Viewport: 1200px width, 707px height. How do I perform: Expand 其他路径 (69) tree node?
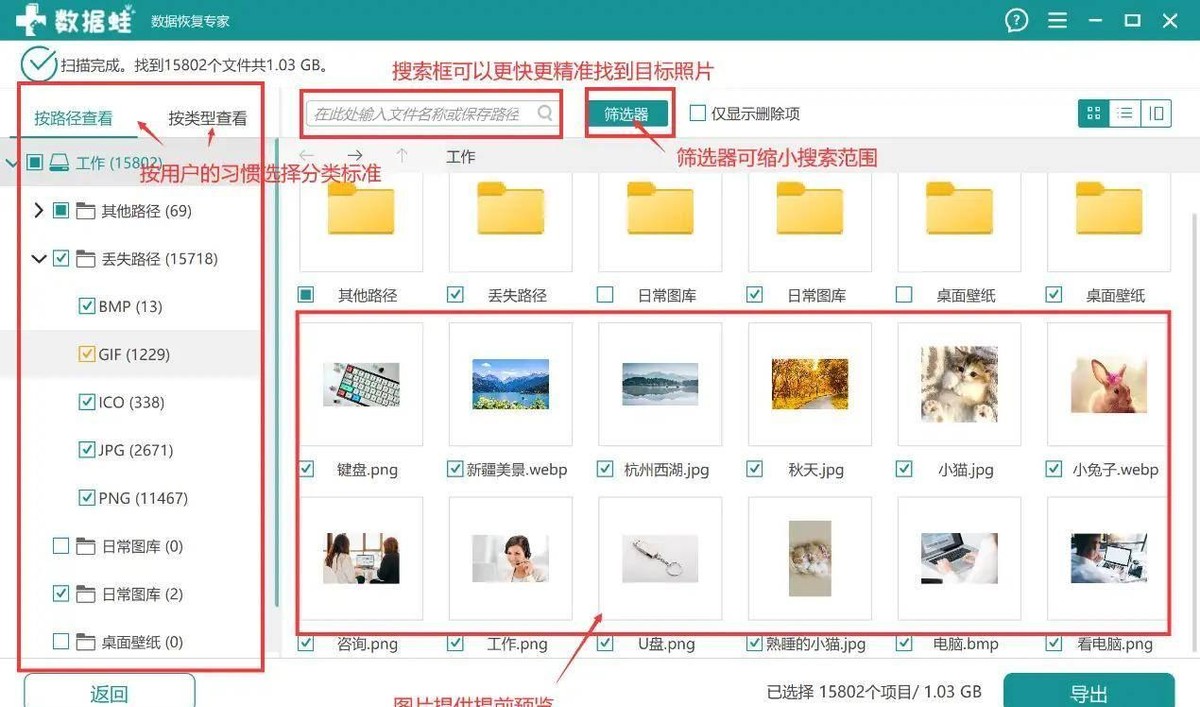pos(38,211)
